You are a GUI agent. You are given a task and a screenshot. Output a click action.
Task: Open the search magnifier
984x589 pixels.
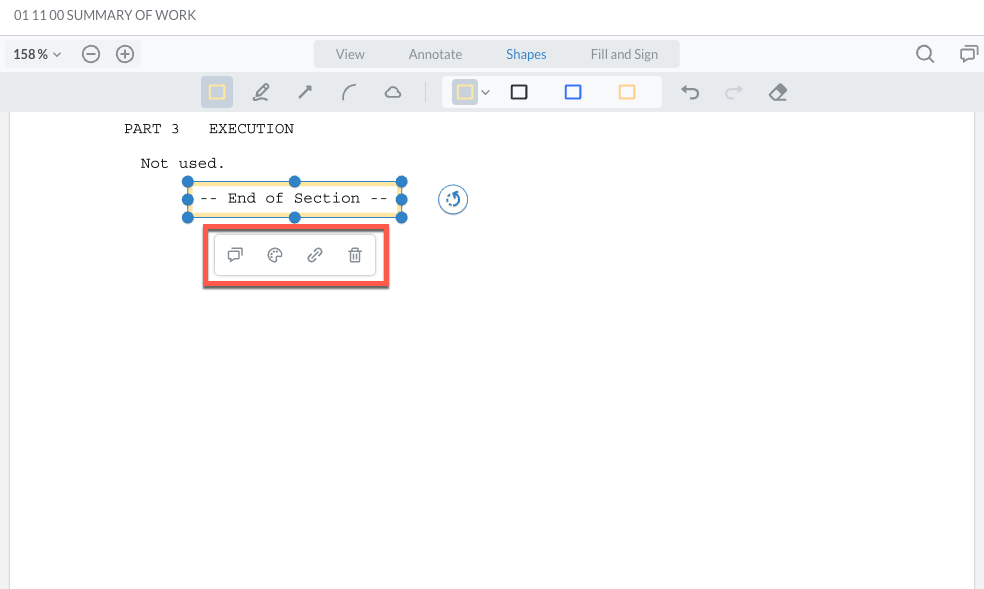925,54
